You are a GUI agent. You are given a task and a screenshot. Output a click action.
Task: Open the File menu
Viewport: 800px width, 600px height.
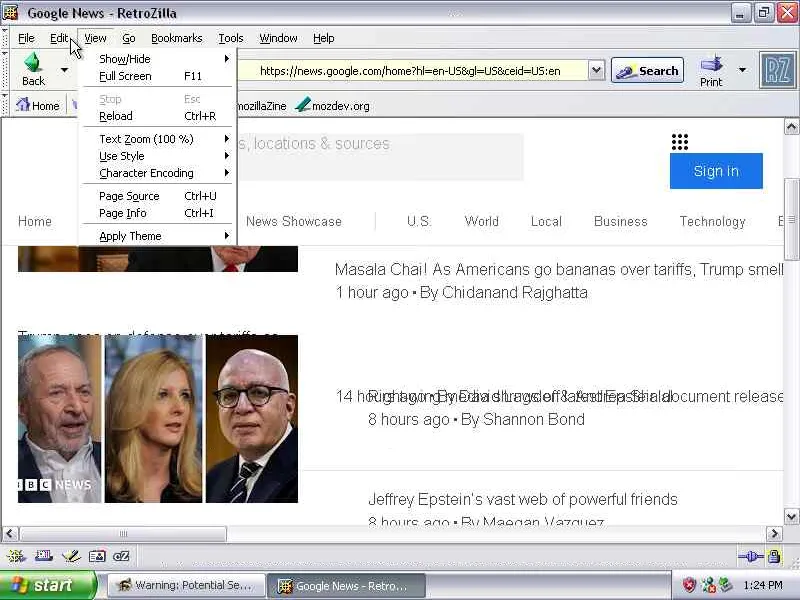click(x=26, y=38)
